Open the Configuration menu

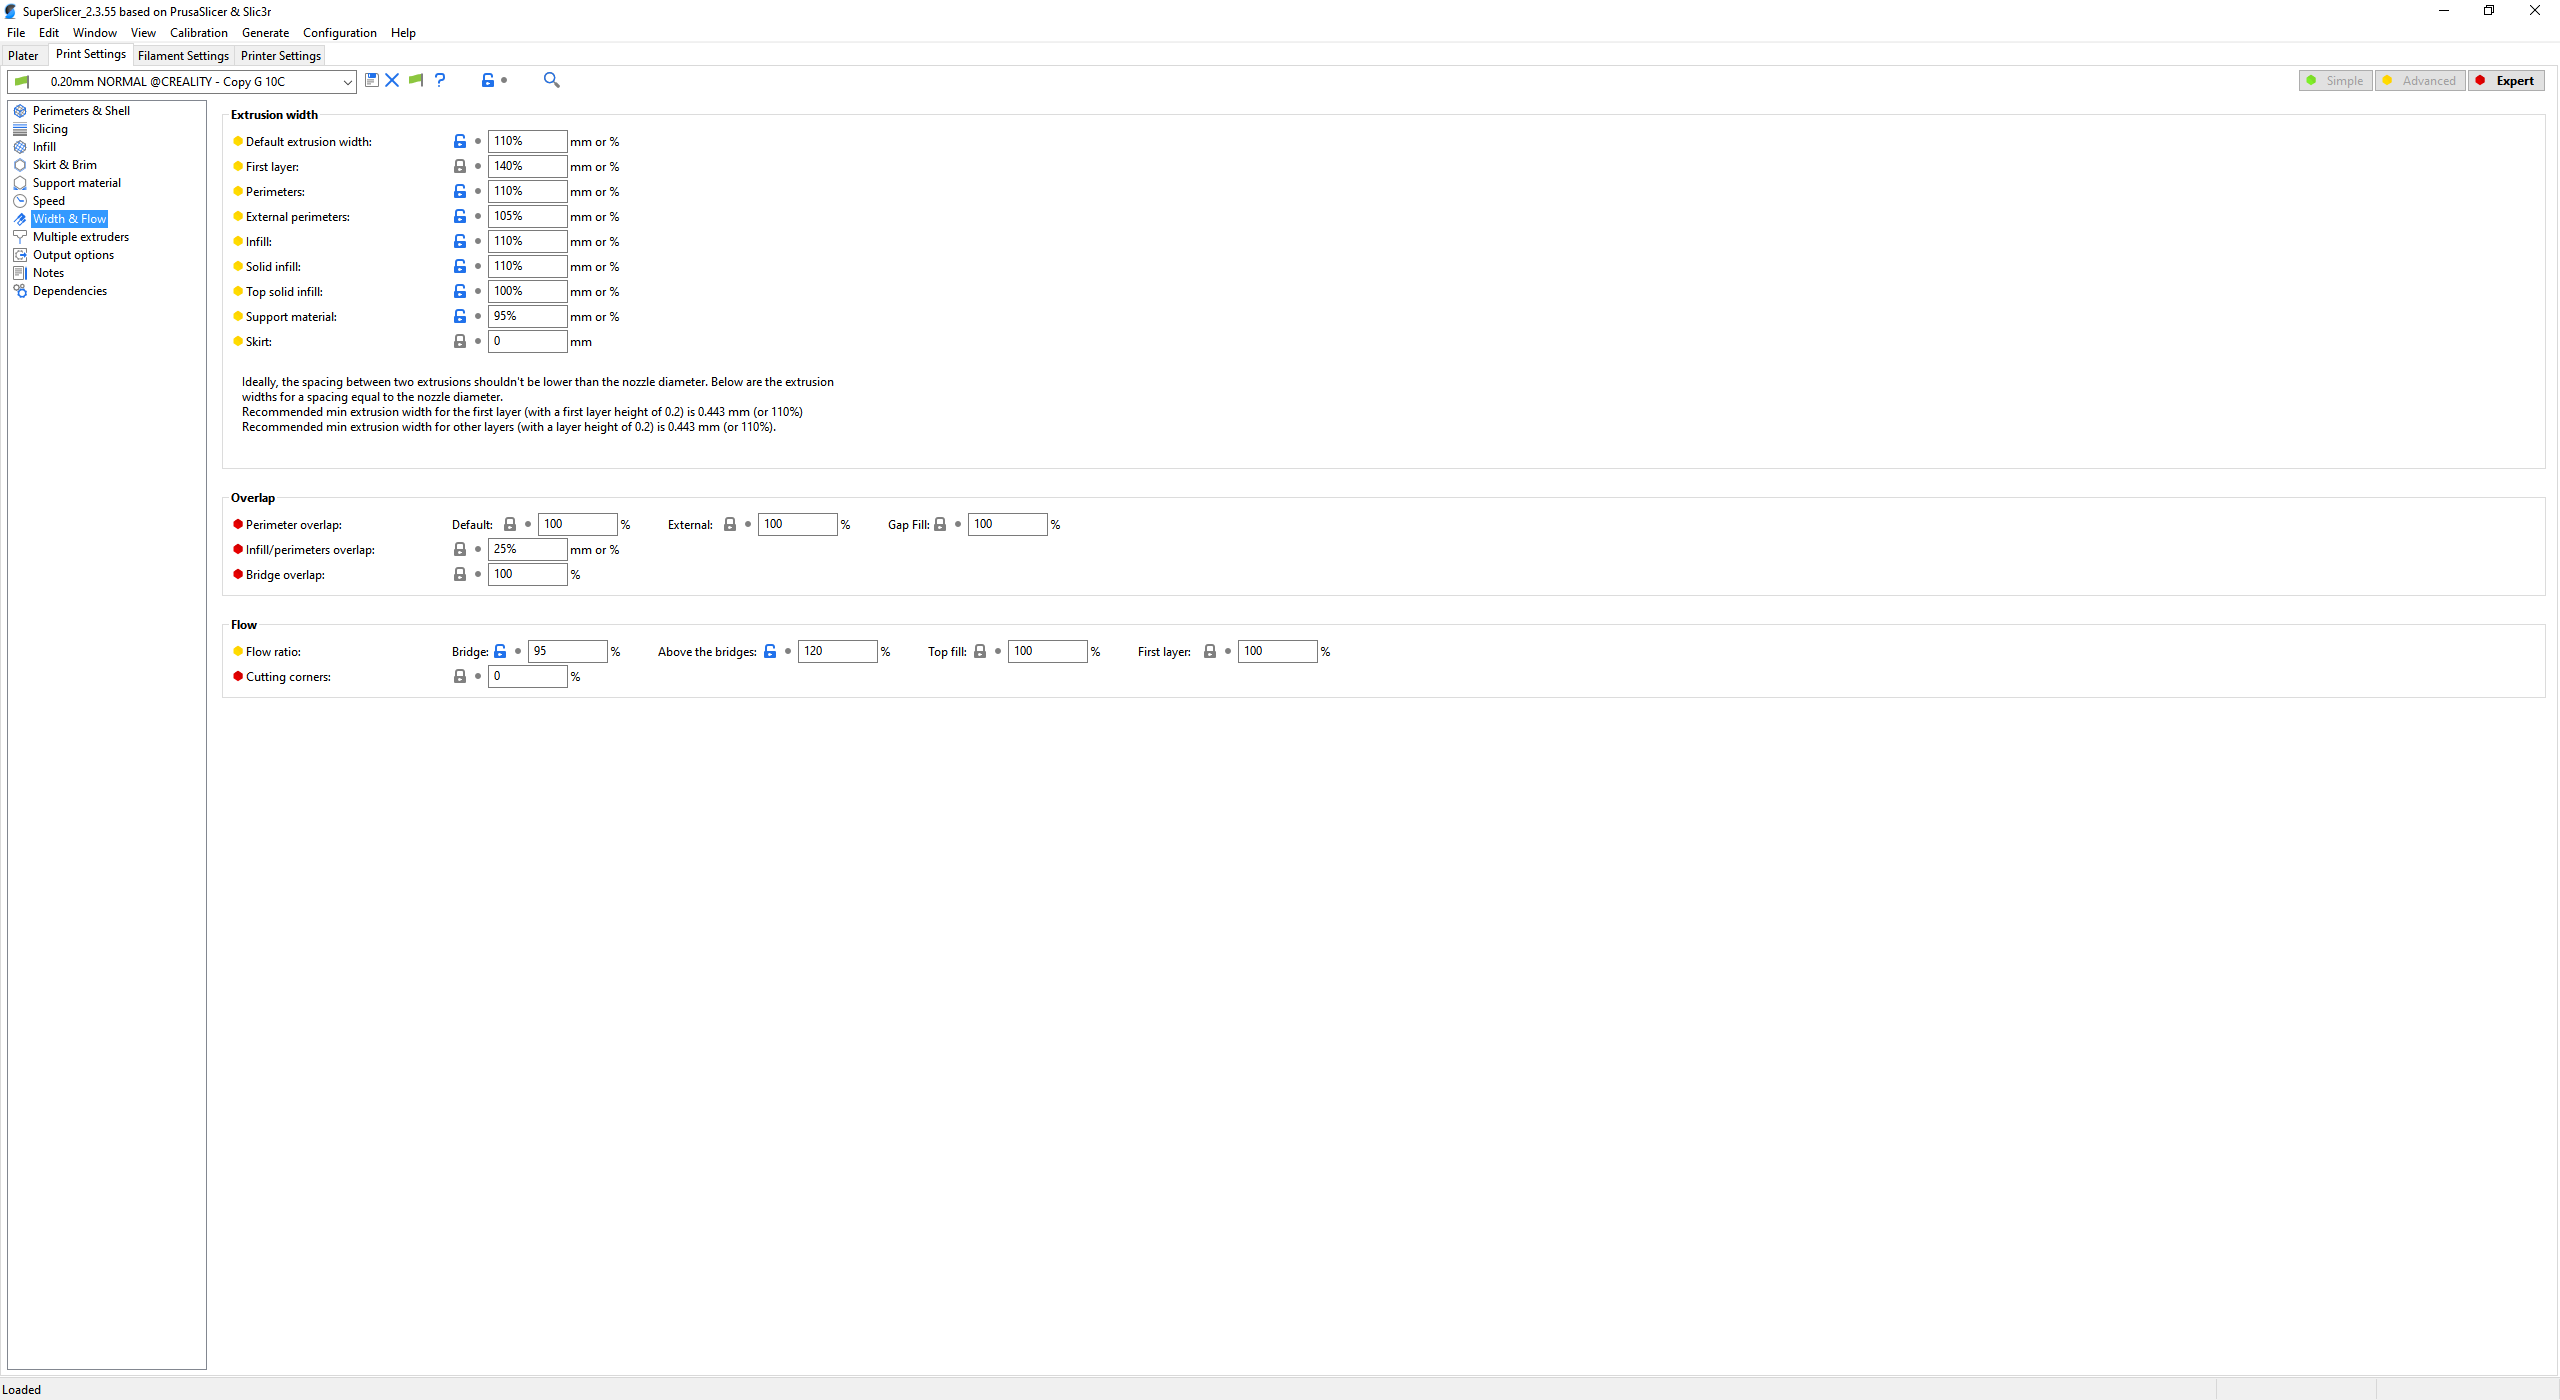339,33
